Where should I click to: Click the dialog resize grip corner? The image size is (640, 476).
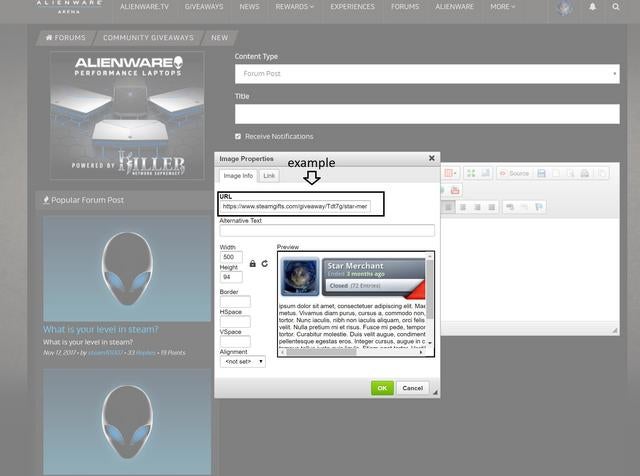click(x=436, y=393)
